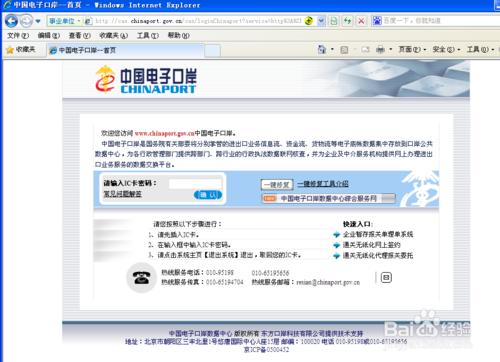The image size is (500, 362).
Task: Open the 页面 command bar dropdown
Action: pos(412,50)
